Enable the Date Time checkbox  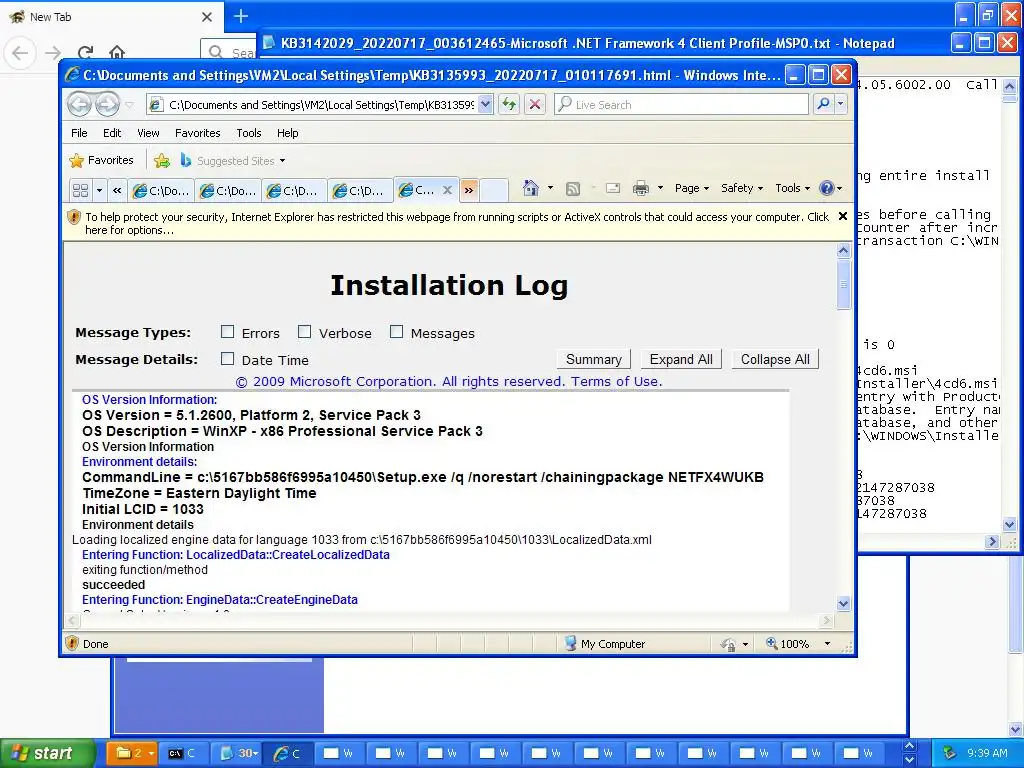[x=227, y=359]
